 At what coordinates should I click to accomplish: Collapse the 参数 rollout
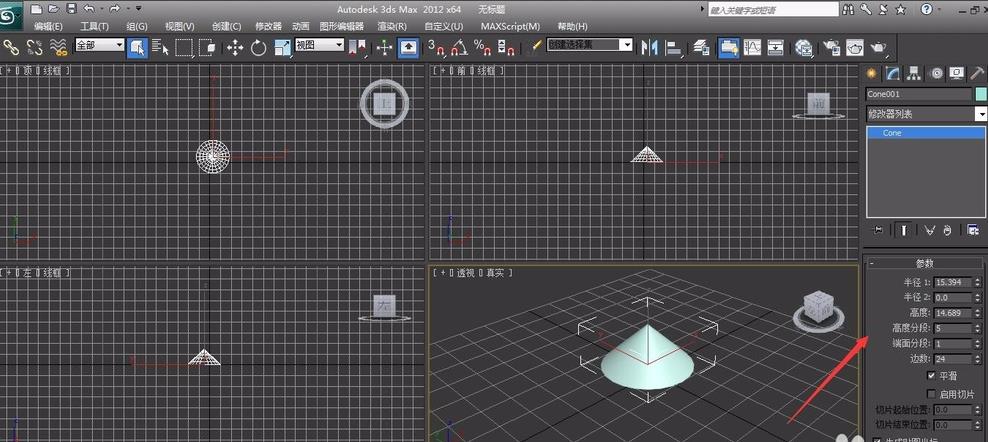click(x=924, y=264)
